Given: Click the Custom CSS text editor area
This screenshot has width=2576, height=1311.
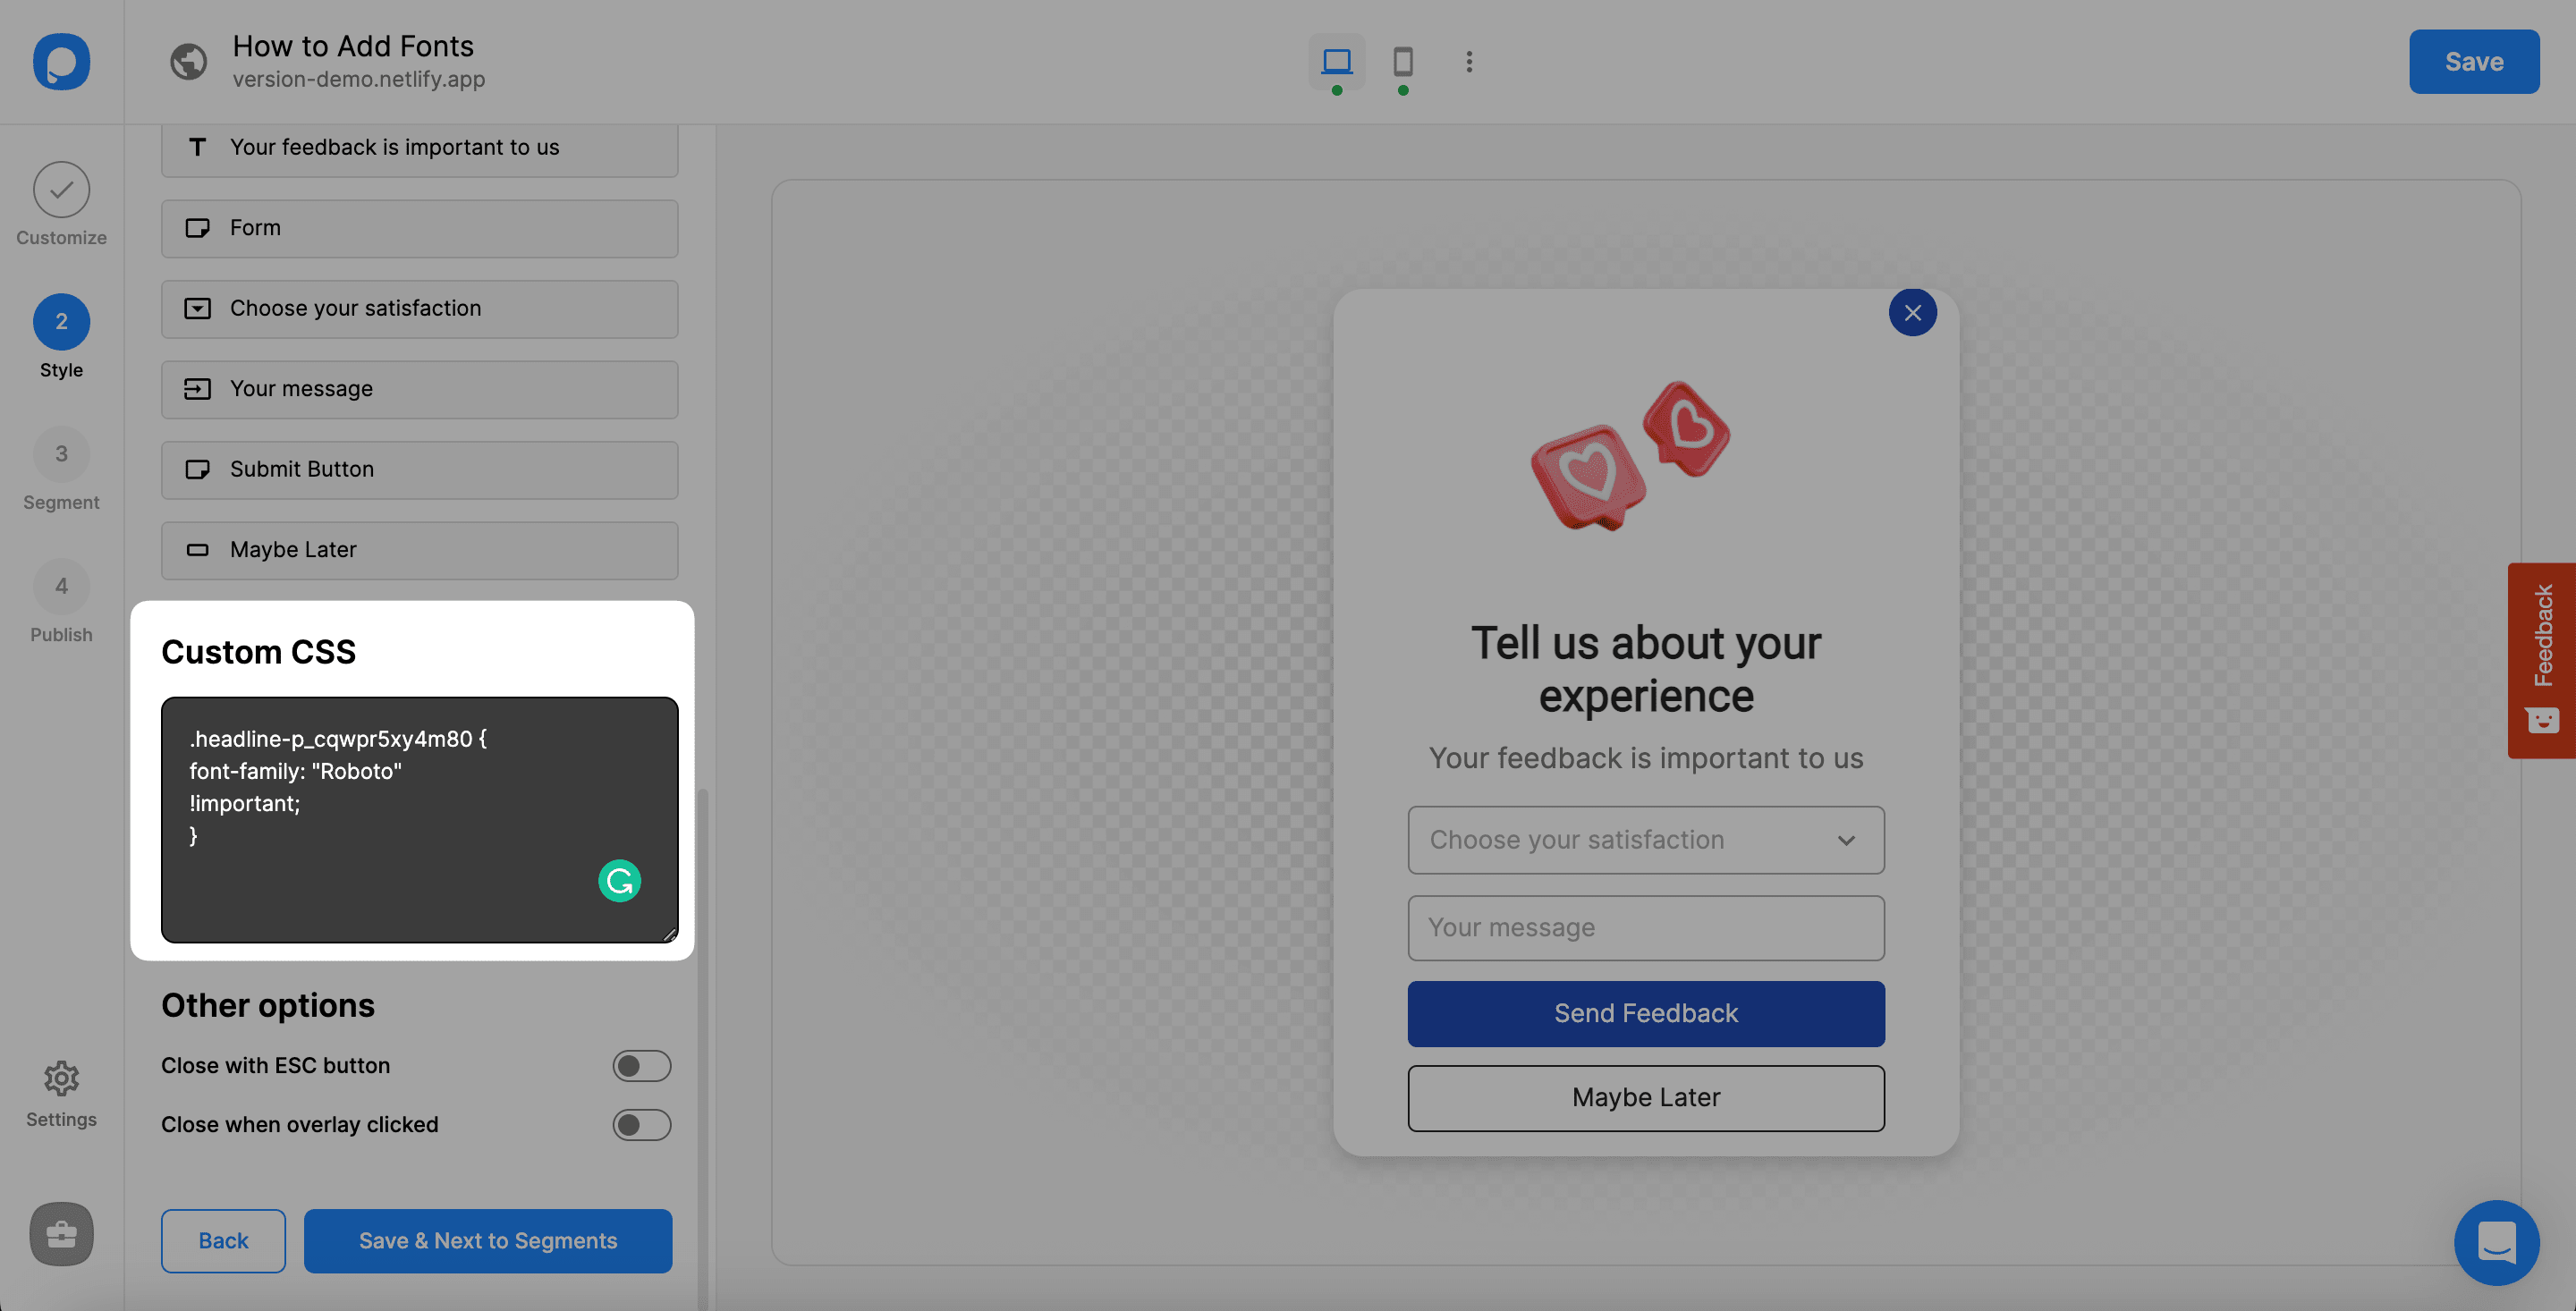Looking at the screenshot, I should [x=419, y=819].
